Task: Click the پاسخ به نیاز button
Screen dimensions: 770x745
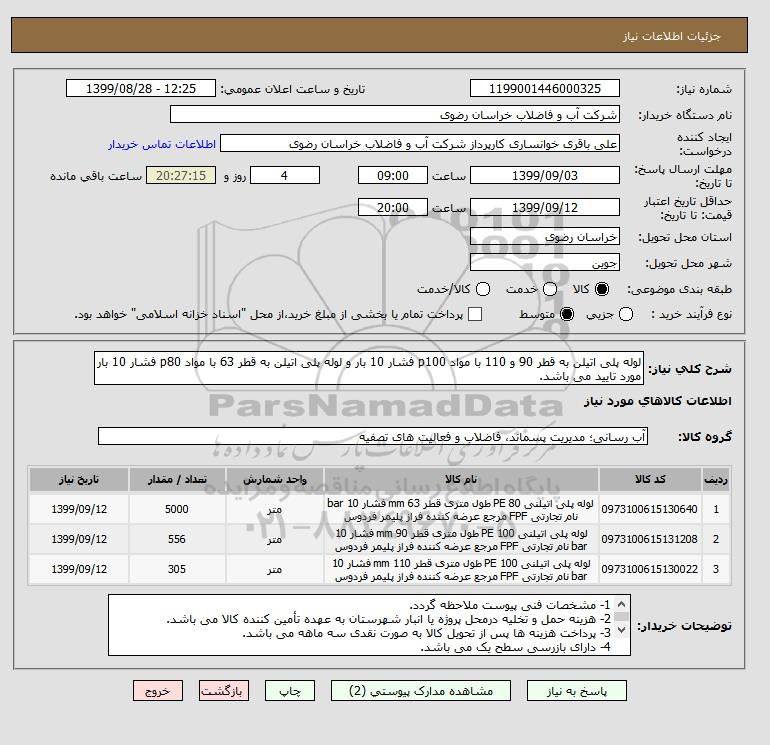Action: click(577, 691)
